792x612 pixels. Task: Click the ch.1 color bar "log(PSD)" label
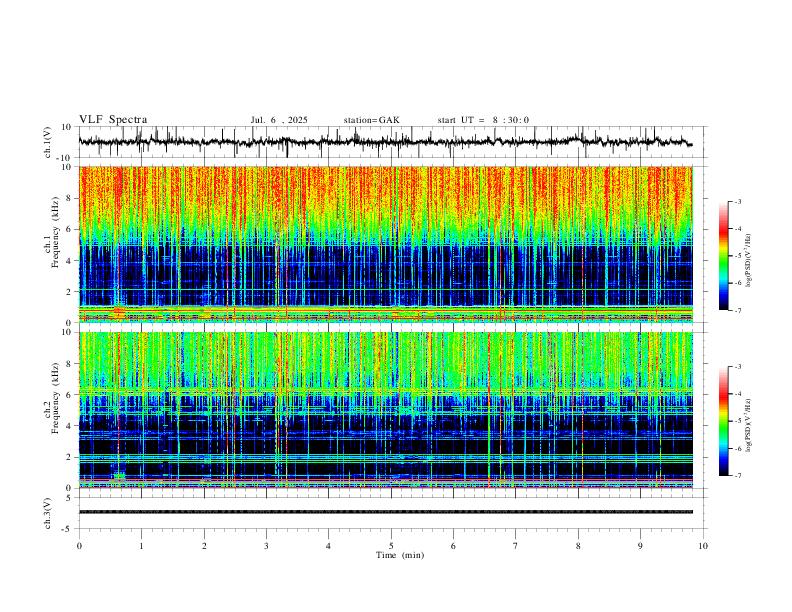click(749, 261)
